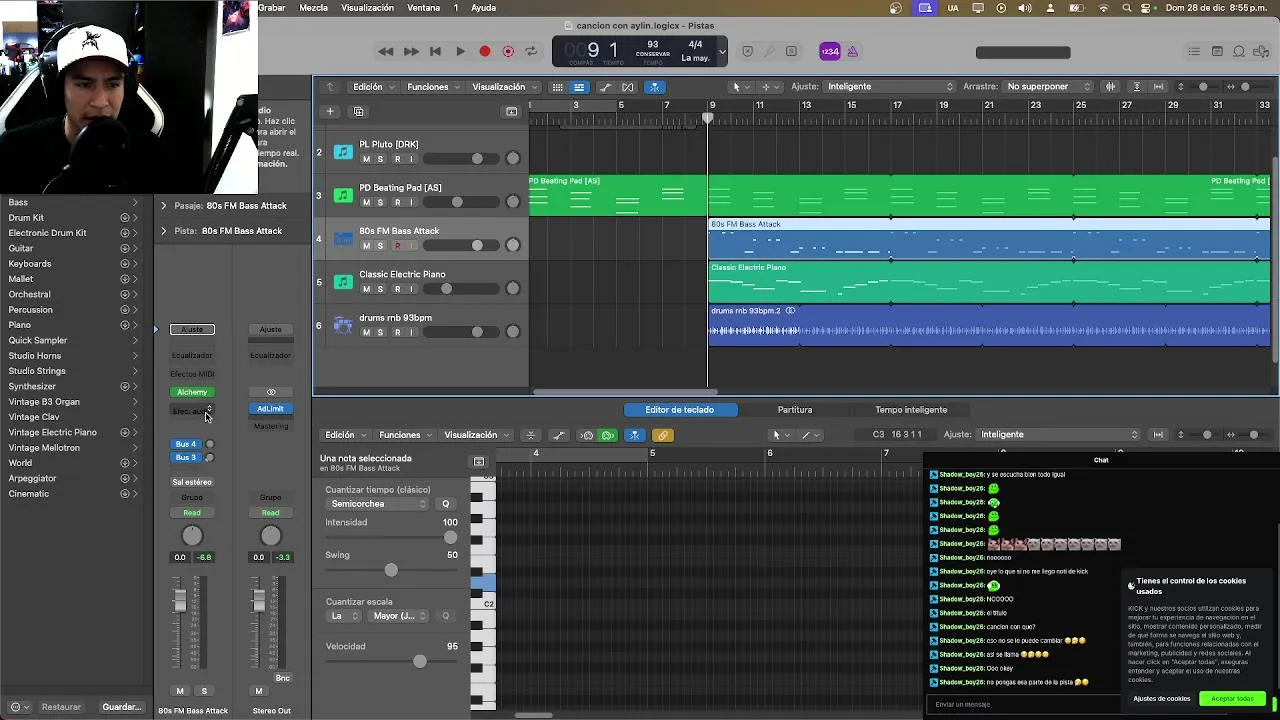Expand the Pasaje 80s FM Bass Attack inspector section
Viewport: 1280px width, 720px height.
click(x=164, y=206)
